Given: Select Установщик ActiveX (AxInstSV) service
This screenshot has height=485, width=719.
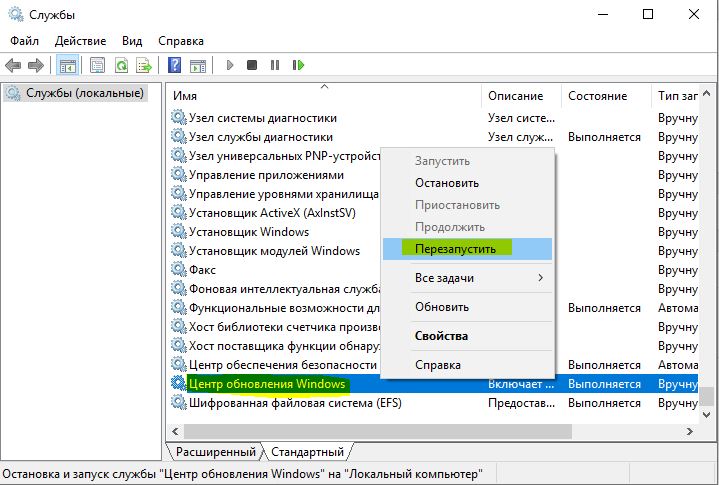Looking at the screenshot, I should tap(272, 213).
